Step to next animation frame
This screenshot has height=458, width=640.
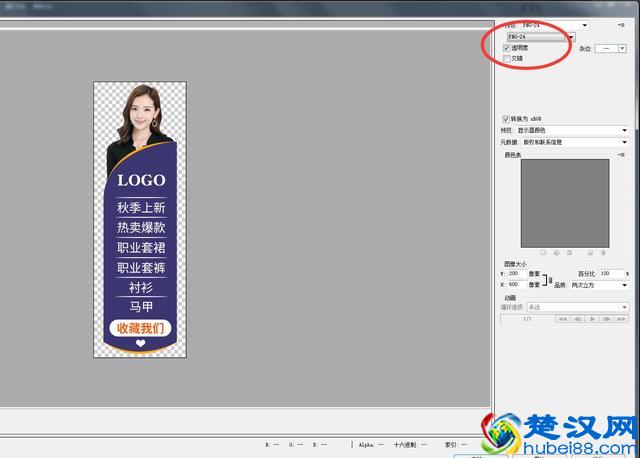[x=606, y=318]
